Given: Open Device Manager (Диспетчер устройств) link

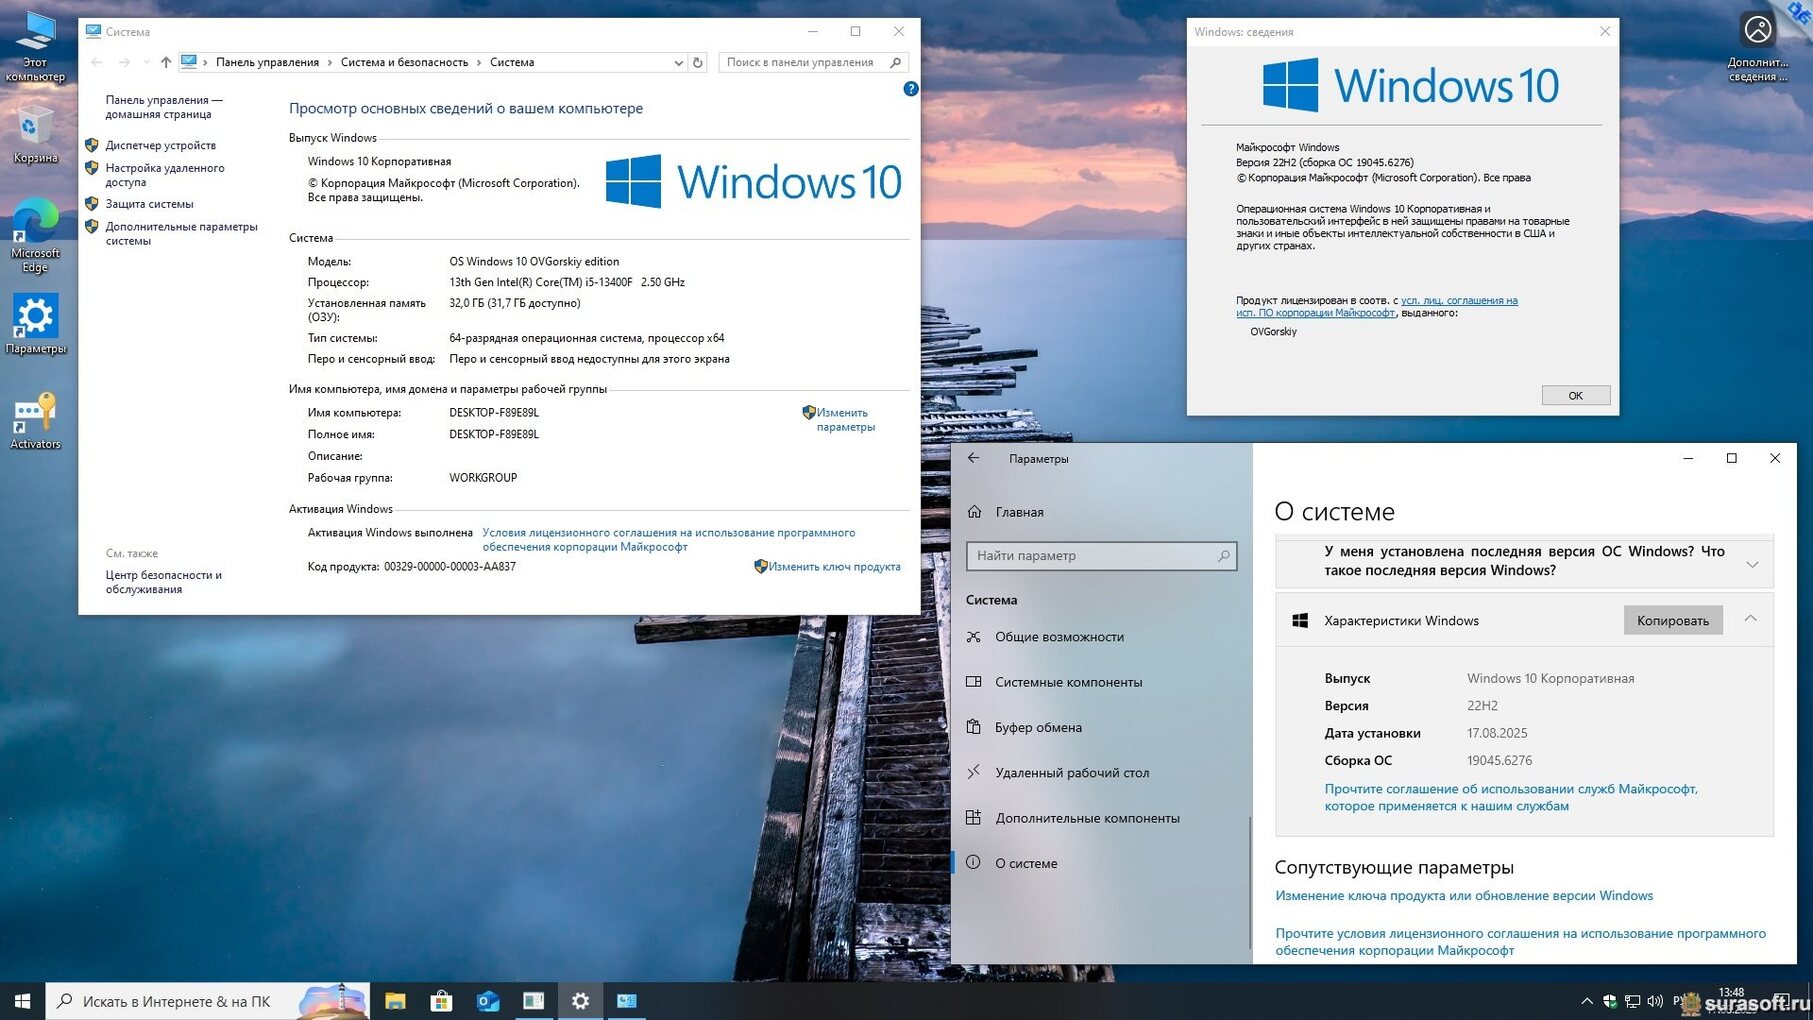Looking at the screenshot, I should click(160, 145).
